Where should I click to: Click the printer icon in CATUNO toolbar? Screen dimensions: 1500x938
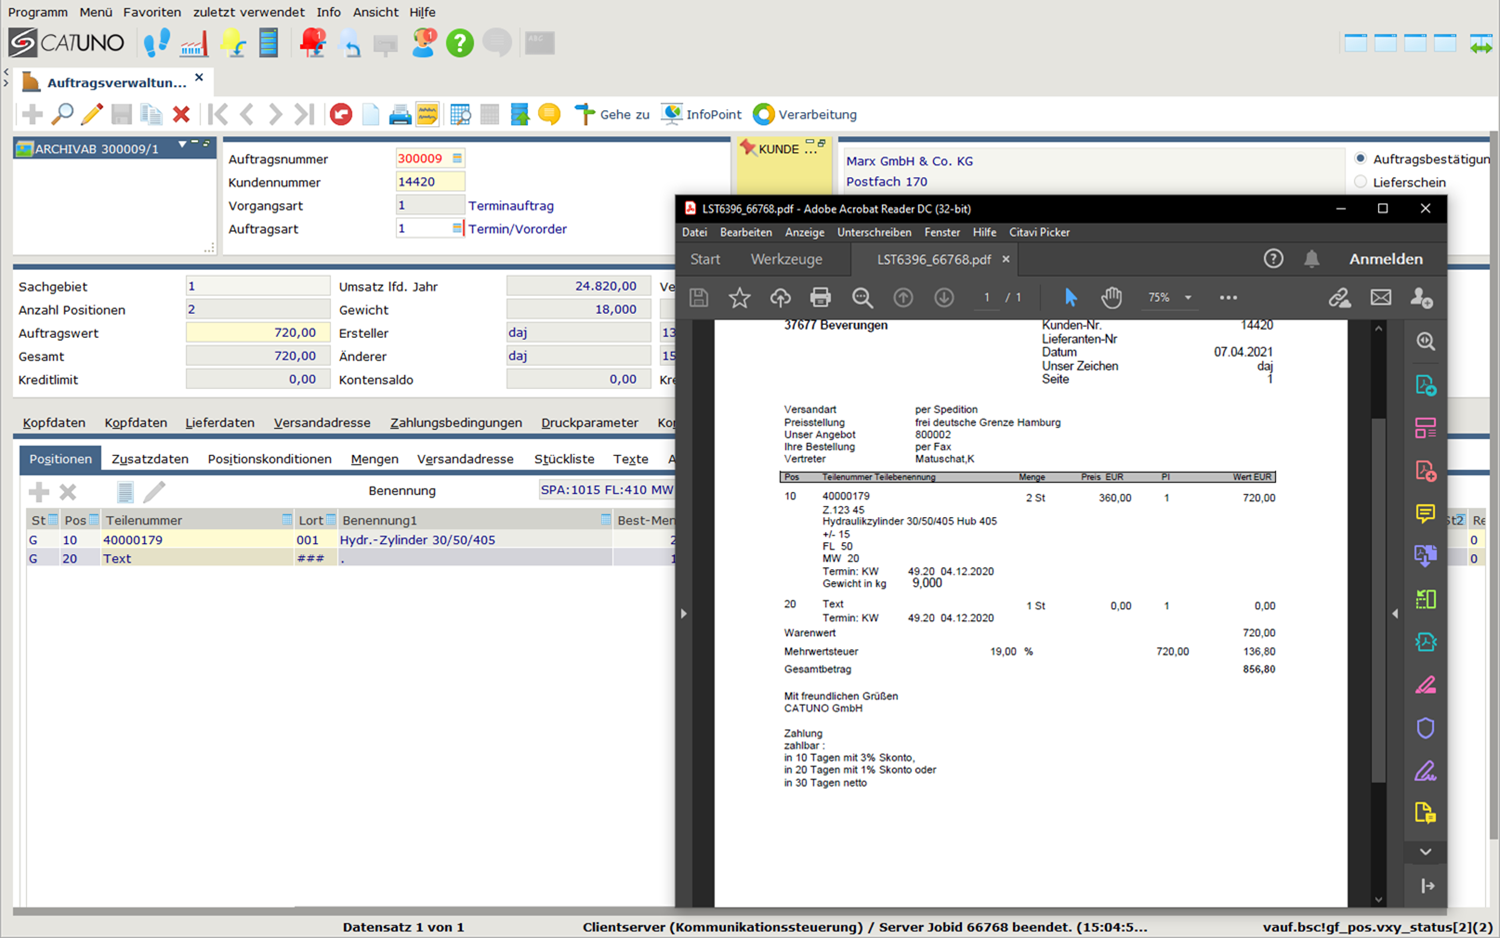point(400,115)
